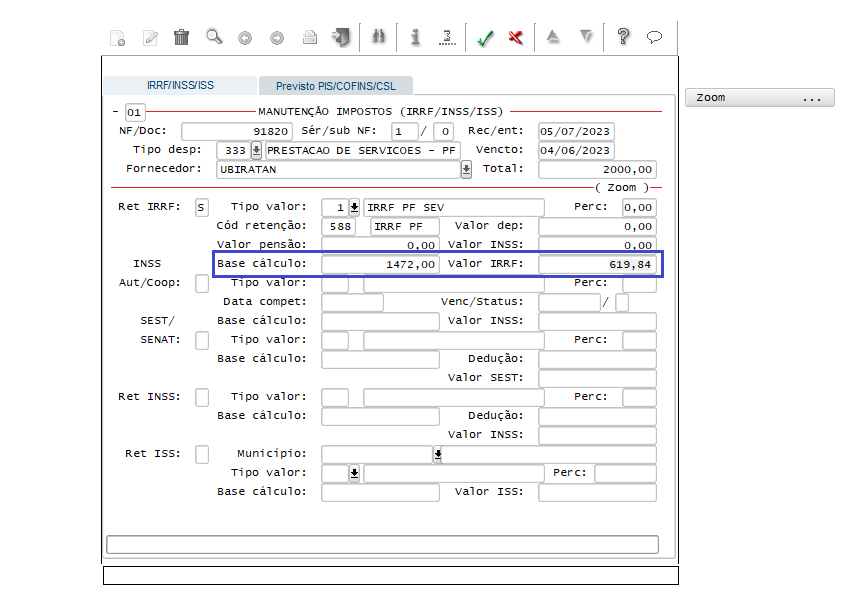Viewport: 862px width, 605px height.
Task: Toggle the Aut/Coop checkbox
Action: pyautogui.click(x=202, y=283)
